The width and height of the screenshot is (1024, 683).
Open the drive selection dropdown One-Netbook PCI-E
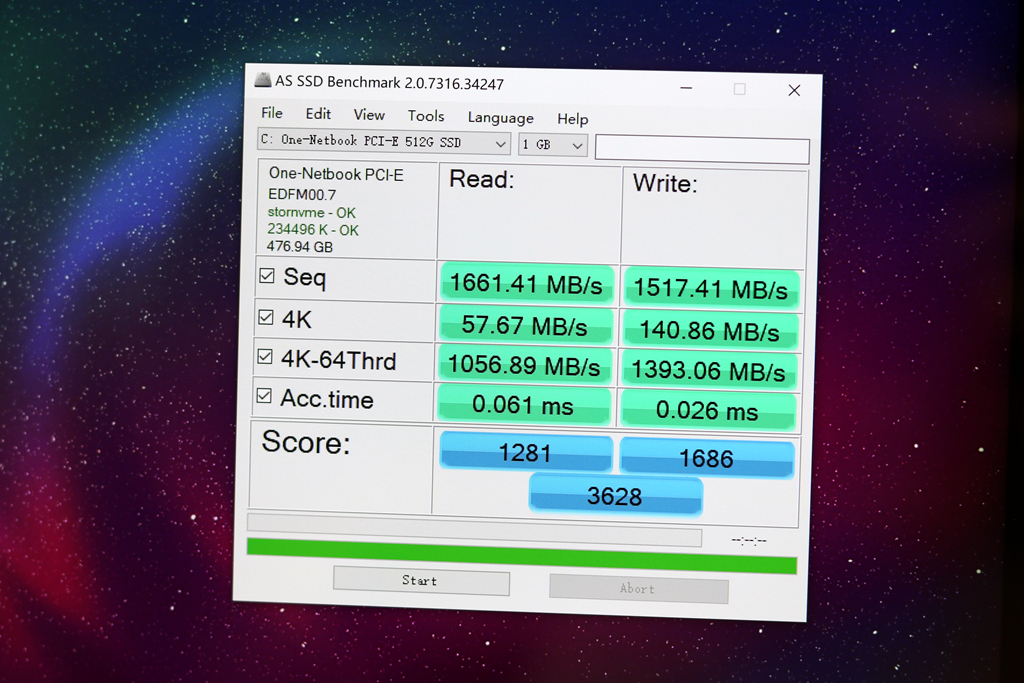[x=384, y=142]
